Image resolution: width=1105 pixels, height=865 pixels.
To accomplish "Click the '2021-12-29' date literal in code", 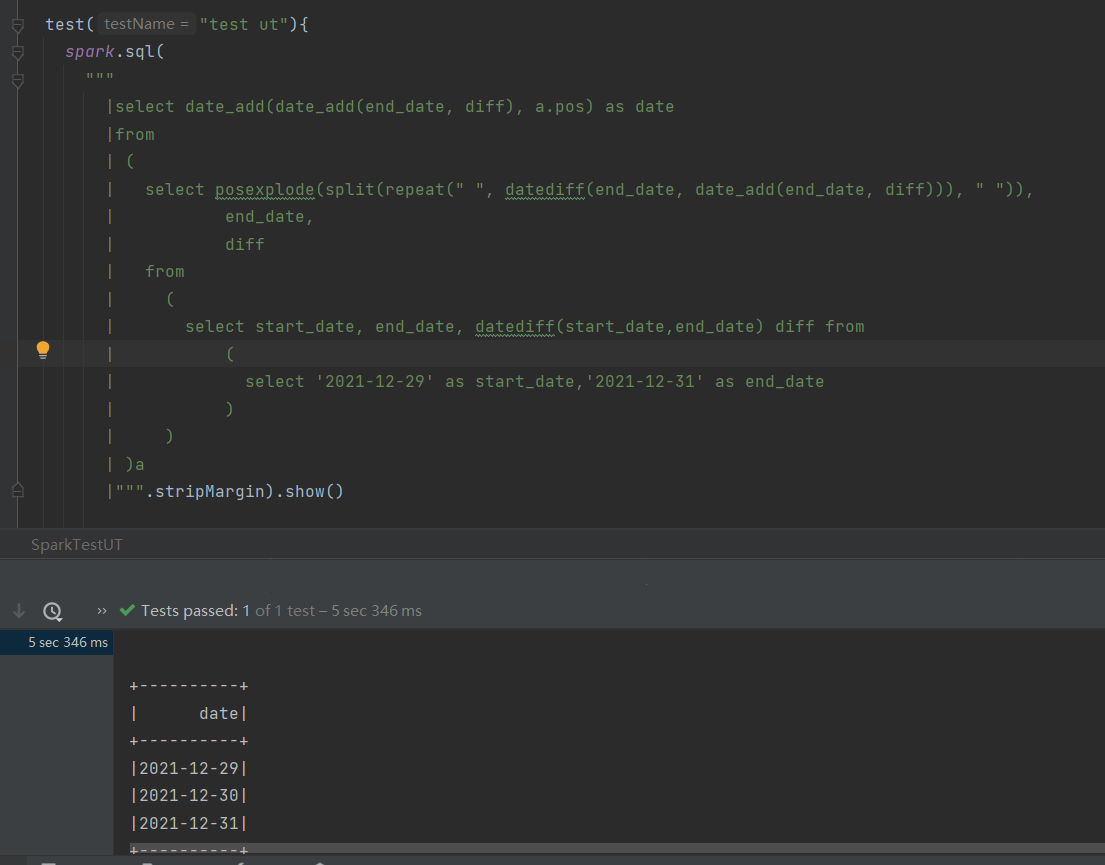I will point(375,381).
